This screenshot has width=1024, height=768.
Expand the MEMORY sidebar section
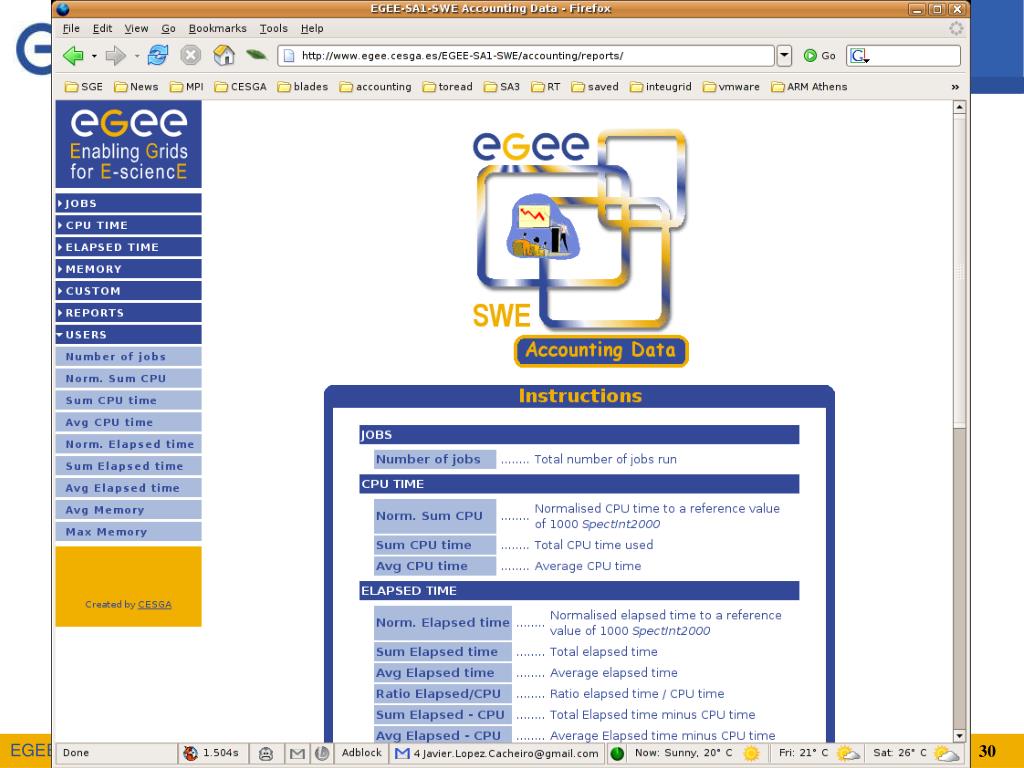click(x=129, y=269)
